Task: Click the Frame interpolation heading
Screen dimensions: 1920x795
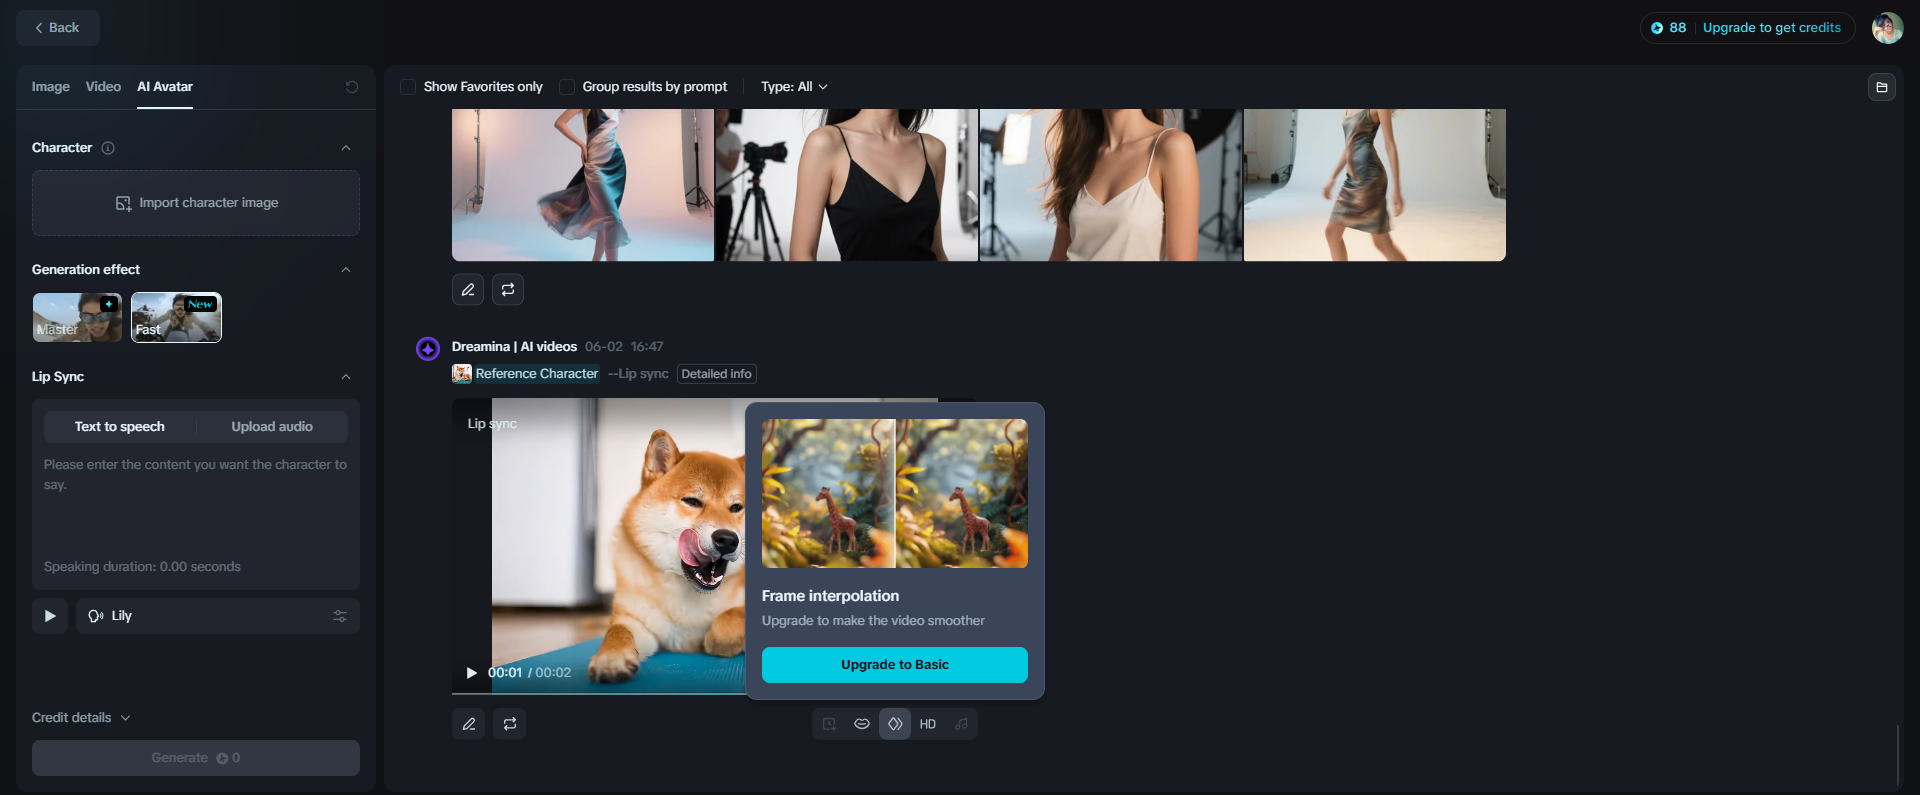Action: click(x=830, y=596)
